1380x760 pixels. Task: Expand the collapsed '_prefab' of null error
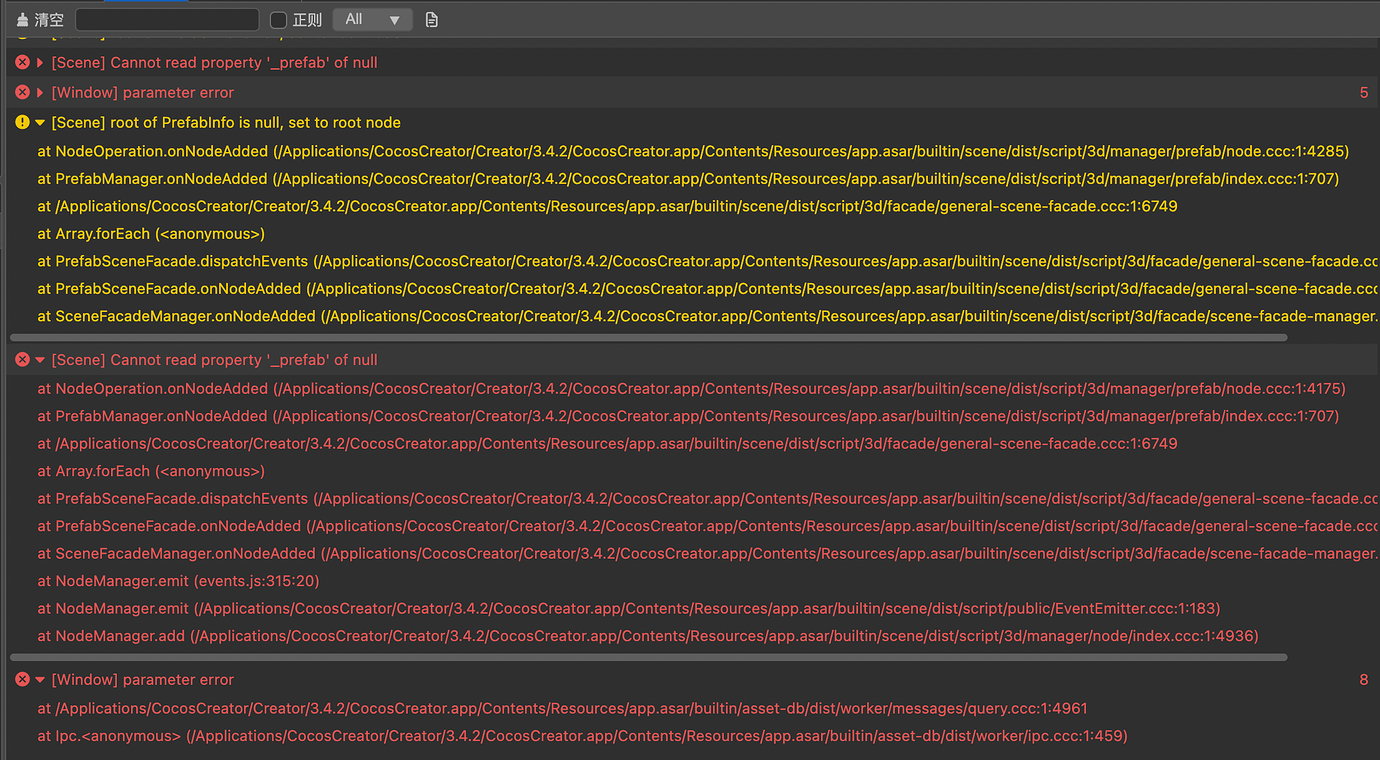click(x=40, y=62)
